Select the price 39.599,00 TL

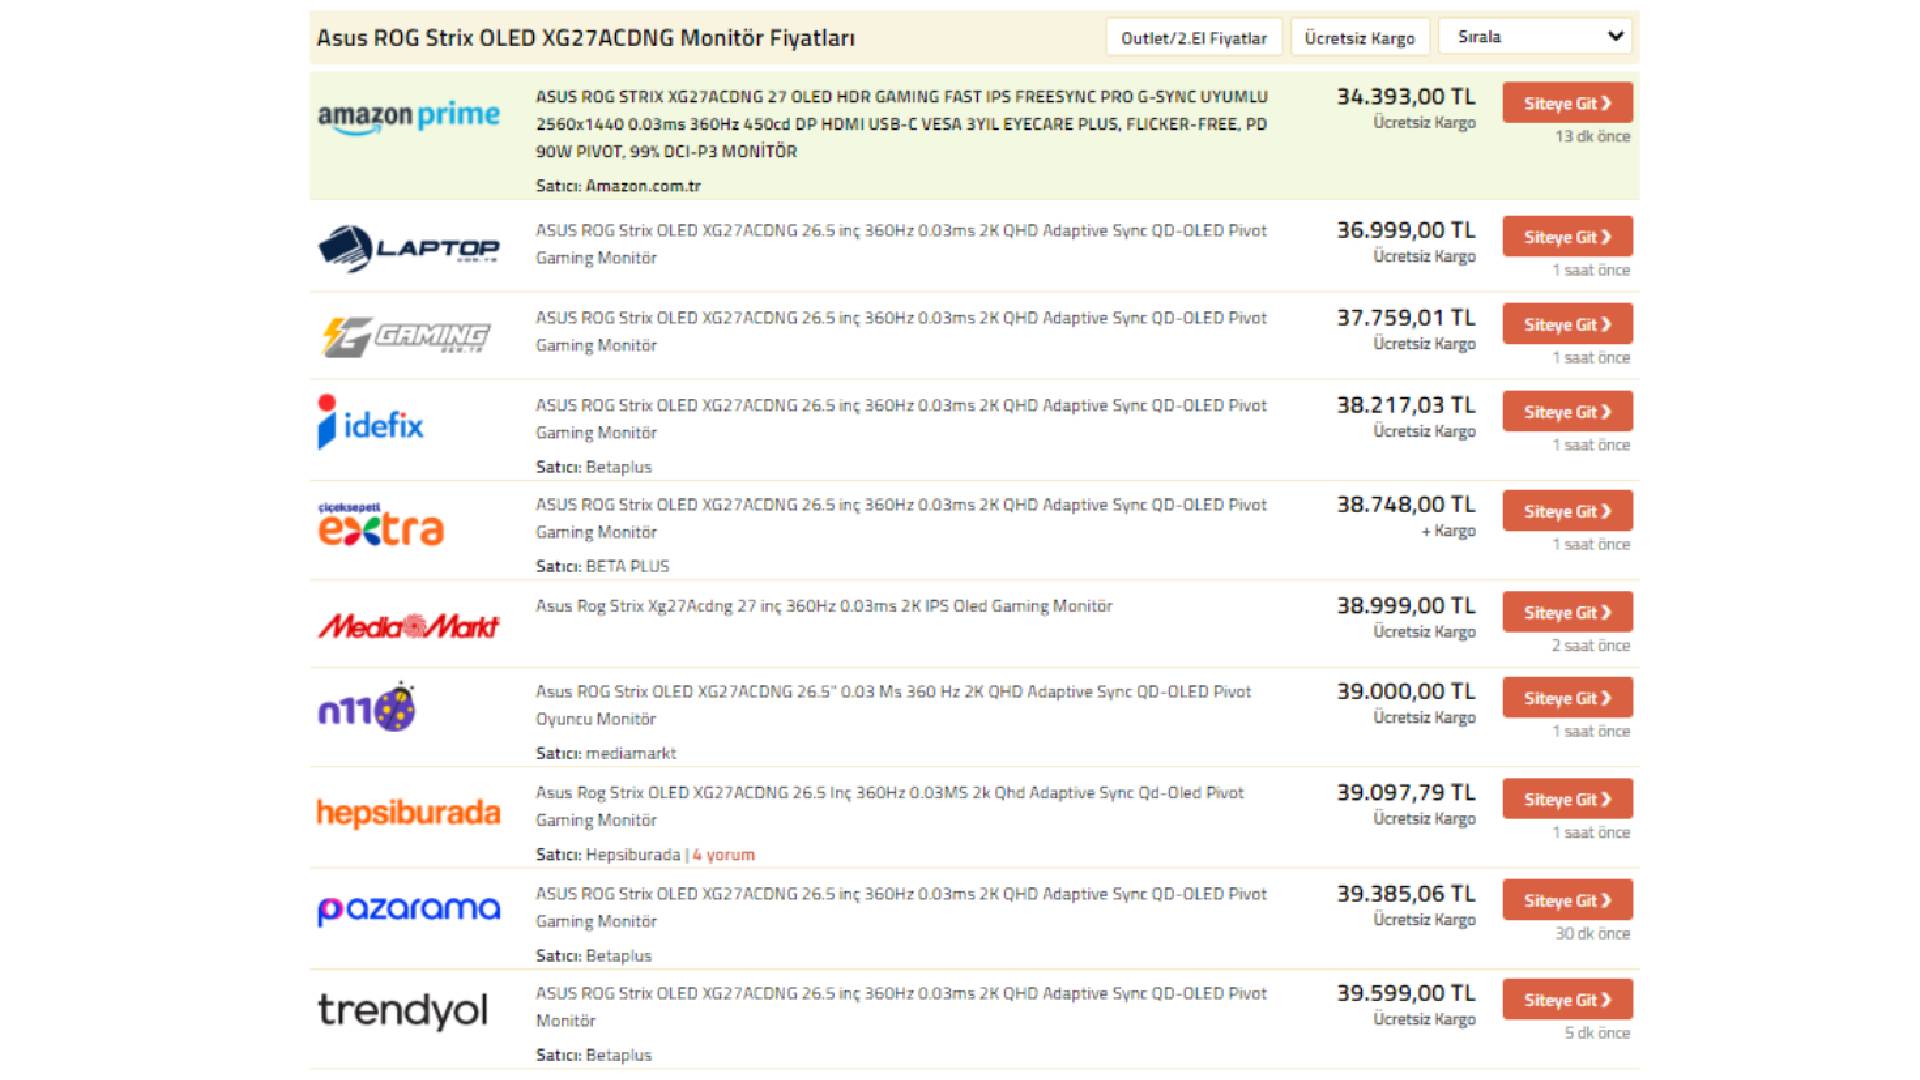1406,993
